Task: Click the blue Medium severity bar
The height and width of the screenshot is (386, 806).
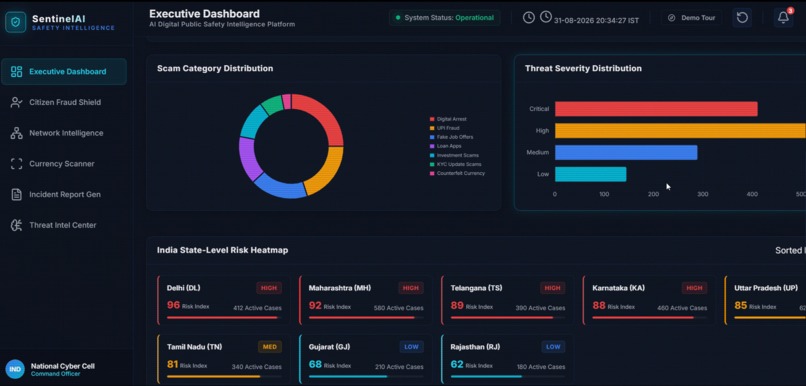Action: click(x=626, y=153)
